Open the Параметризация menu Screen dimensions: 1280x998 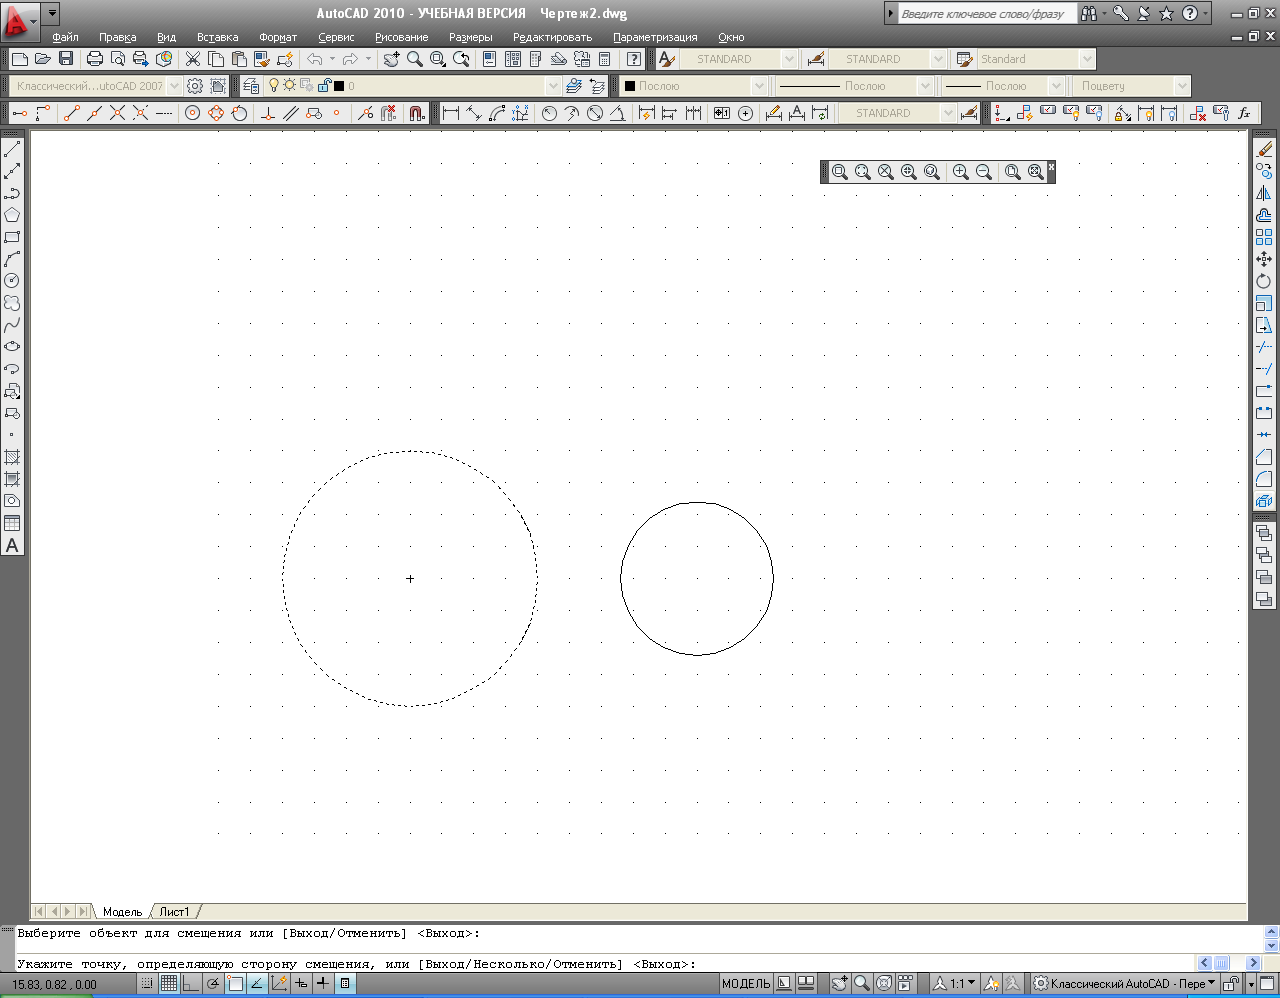tap(655, 37)
